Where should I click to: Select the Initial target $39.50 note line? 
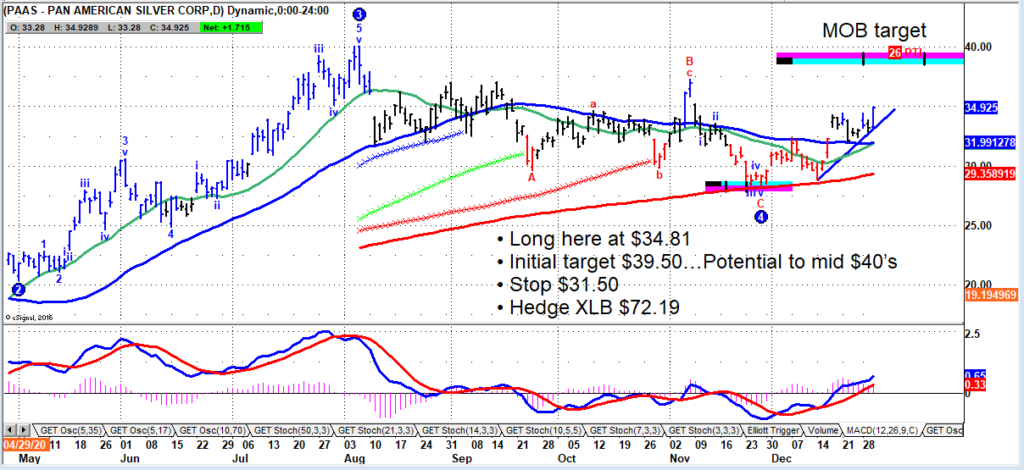click(697, 262)
